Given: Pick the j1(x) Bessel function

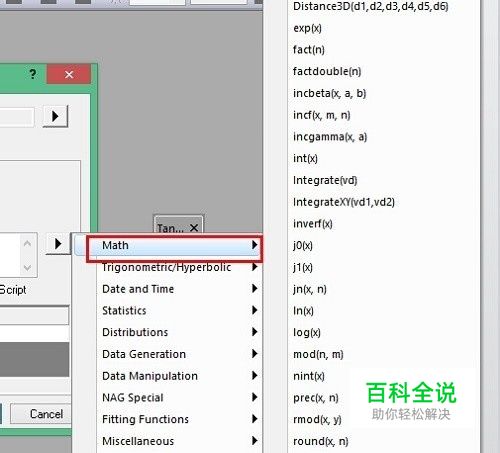Looking at the screenshot, I should tap(303, 267).
